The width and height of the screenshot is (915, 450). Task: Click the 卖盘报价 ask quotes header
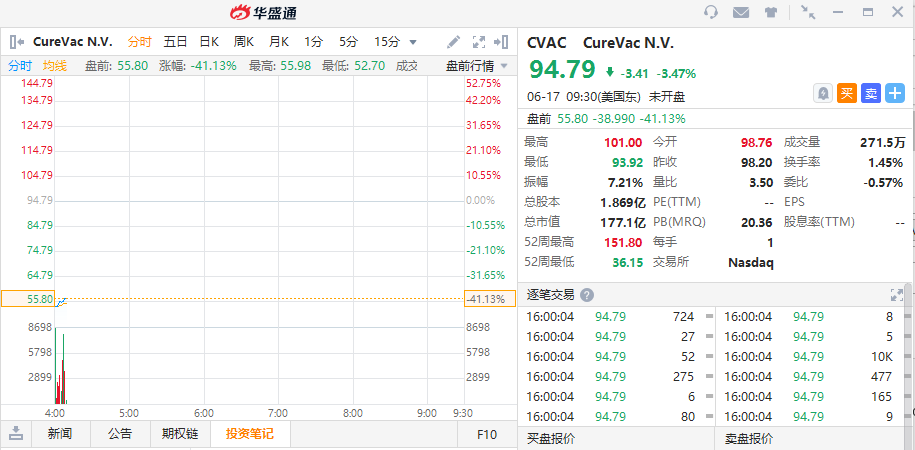(x=749, y=439)
